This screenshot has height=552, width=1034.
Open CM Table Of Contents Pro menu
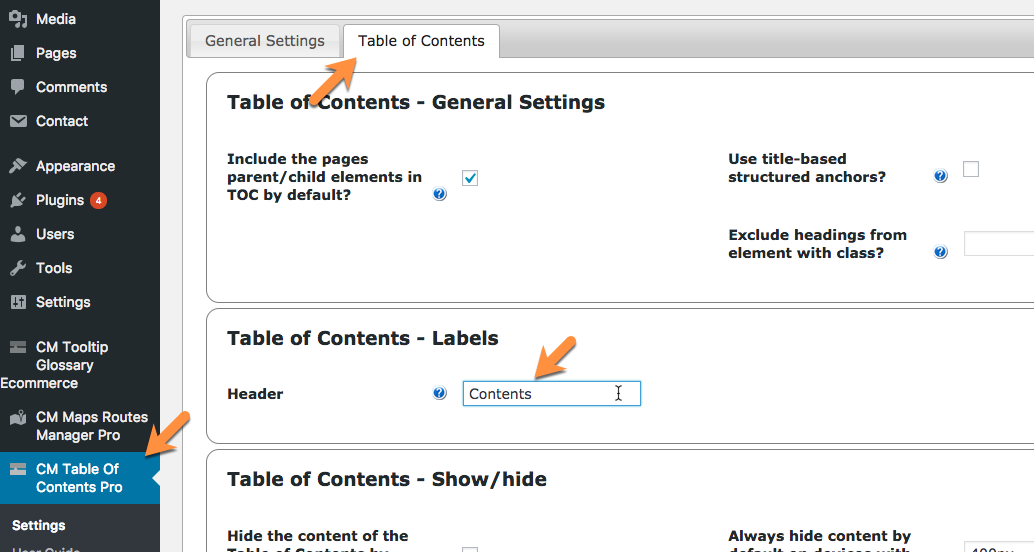click(x=80, y=478)
